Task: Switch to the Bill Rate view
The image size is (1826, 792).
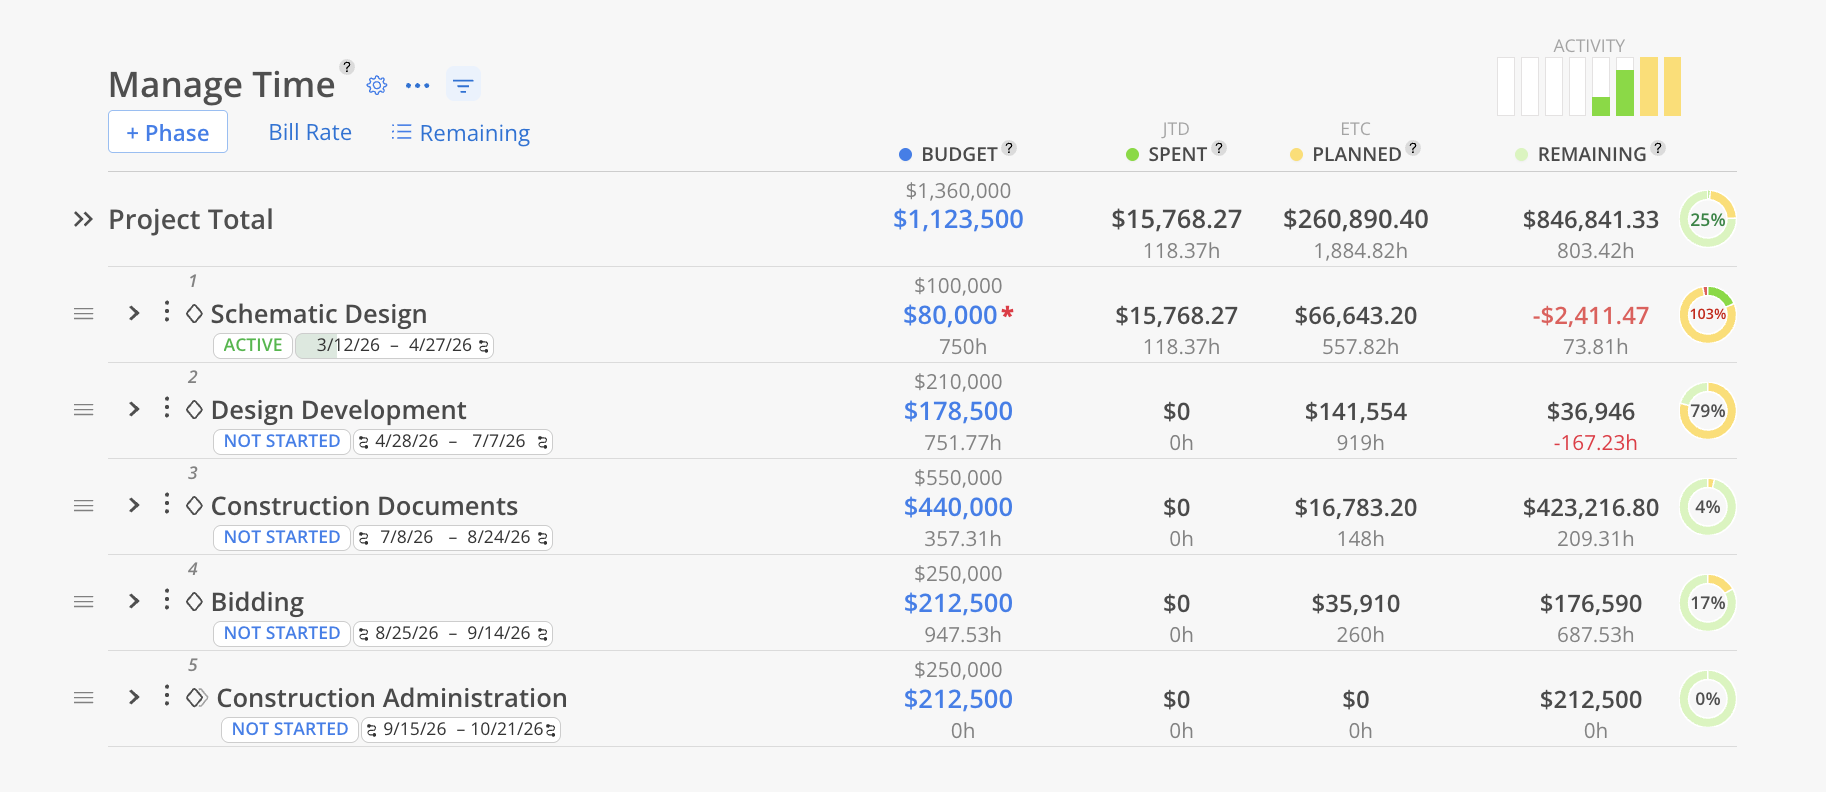Action: pos(310,132)
